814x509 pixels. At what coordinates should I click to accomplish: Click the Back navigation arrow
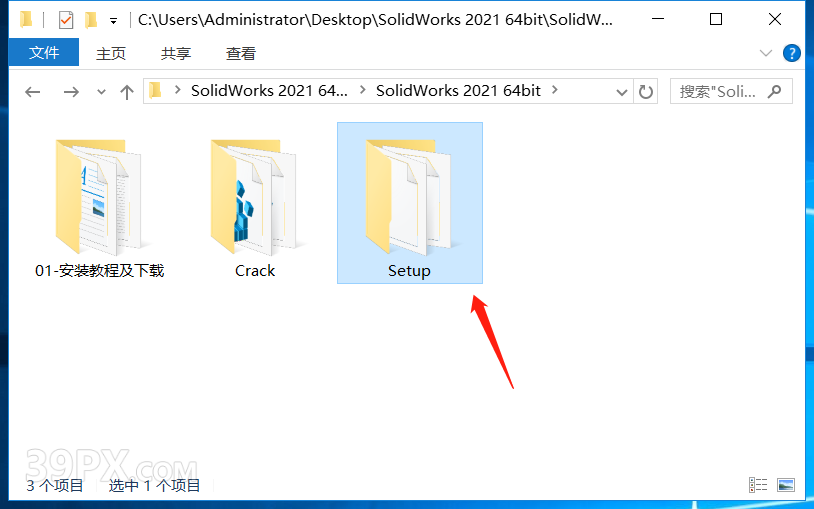tap(33, 92)
